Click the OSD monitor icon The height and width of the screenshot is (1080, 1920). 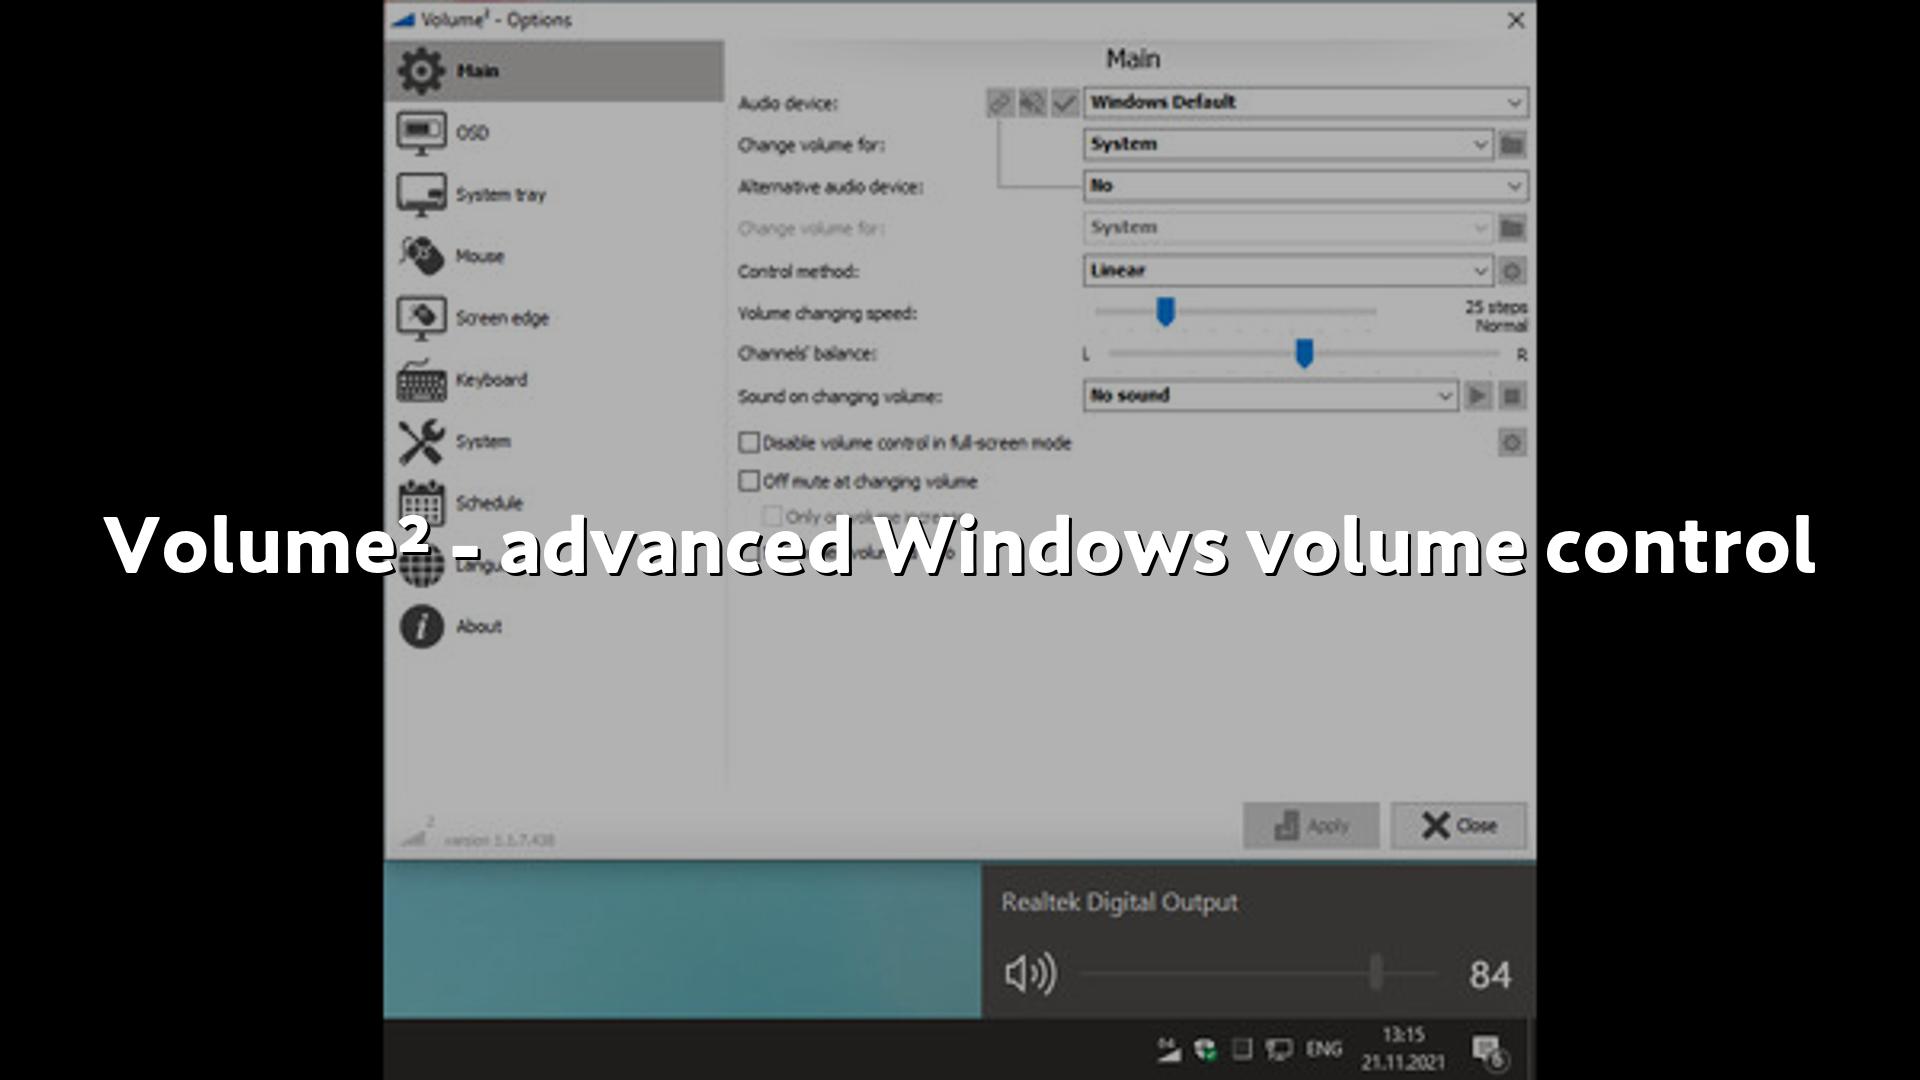click(421, 133)
